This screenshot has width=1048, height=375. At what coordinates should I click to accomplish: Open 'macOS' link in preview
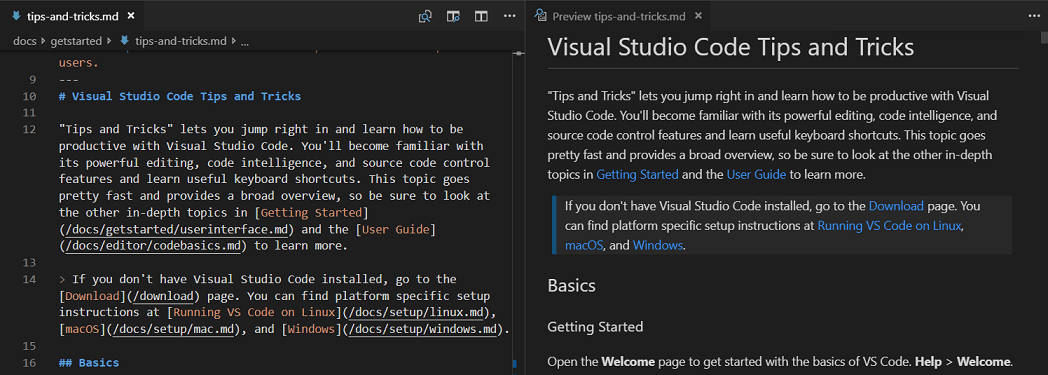click(x=585, y=245)
